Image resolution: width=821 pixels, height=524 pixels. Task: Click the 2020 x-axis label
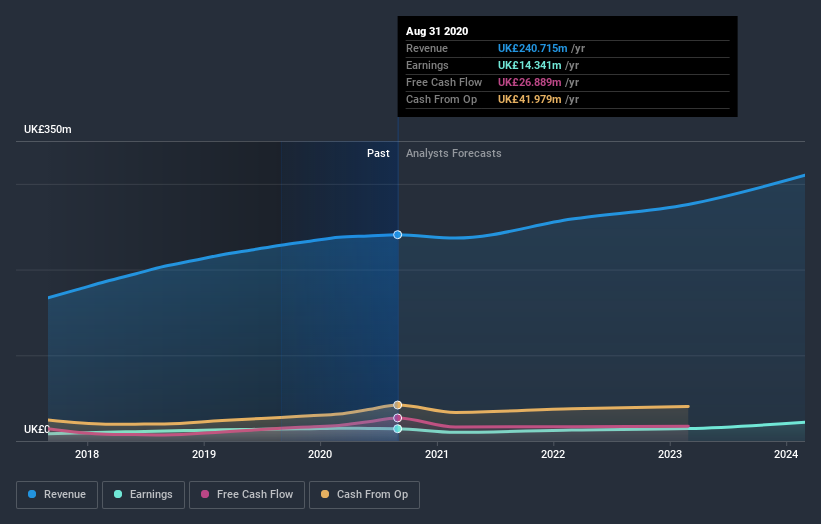click(320, 454)
